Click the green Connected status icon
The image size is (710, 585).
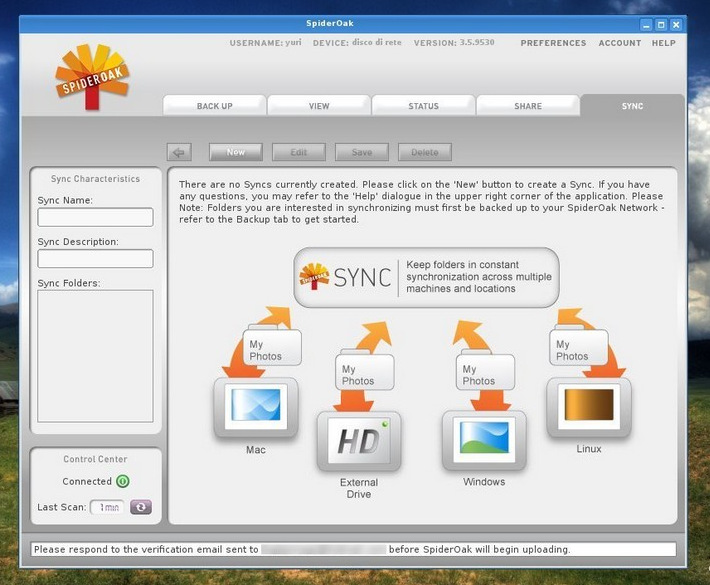[123, 481]
